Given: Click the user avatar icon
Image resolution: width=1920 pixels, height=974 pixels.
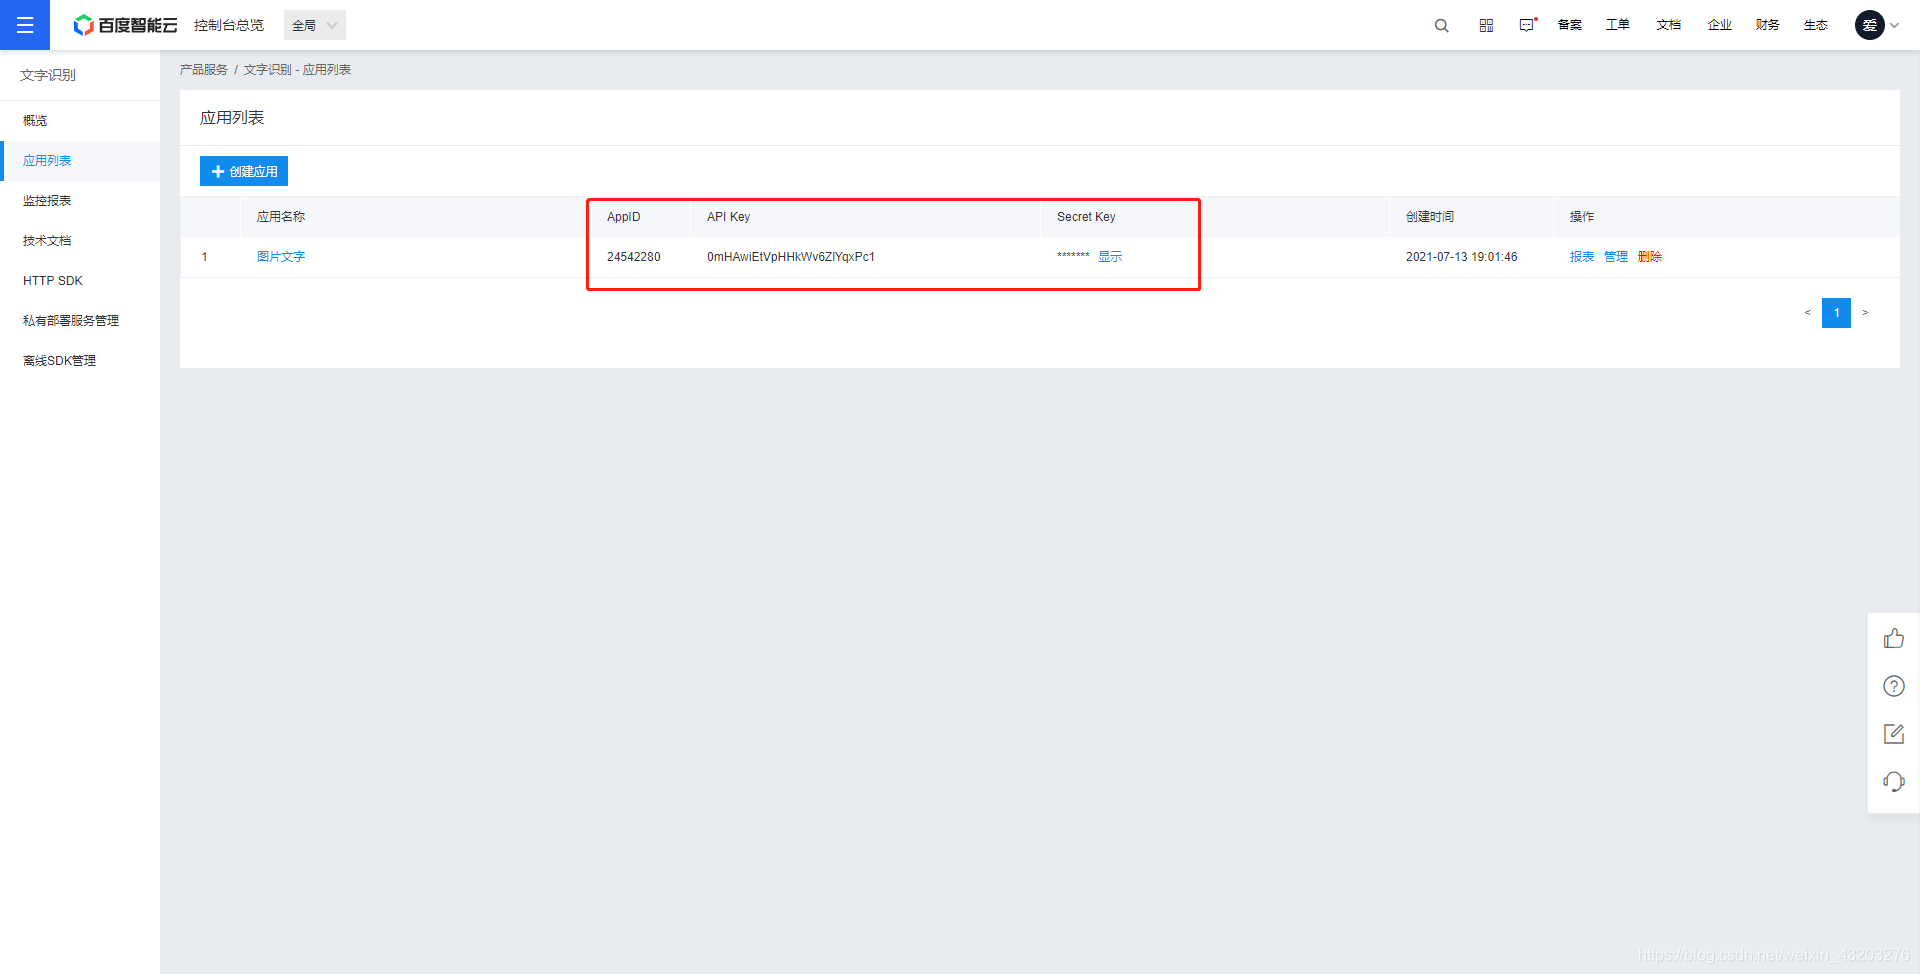Looking at the screenshot, I should coord(1869,25).
